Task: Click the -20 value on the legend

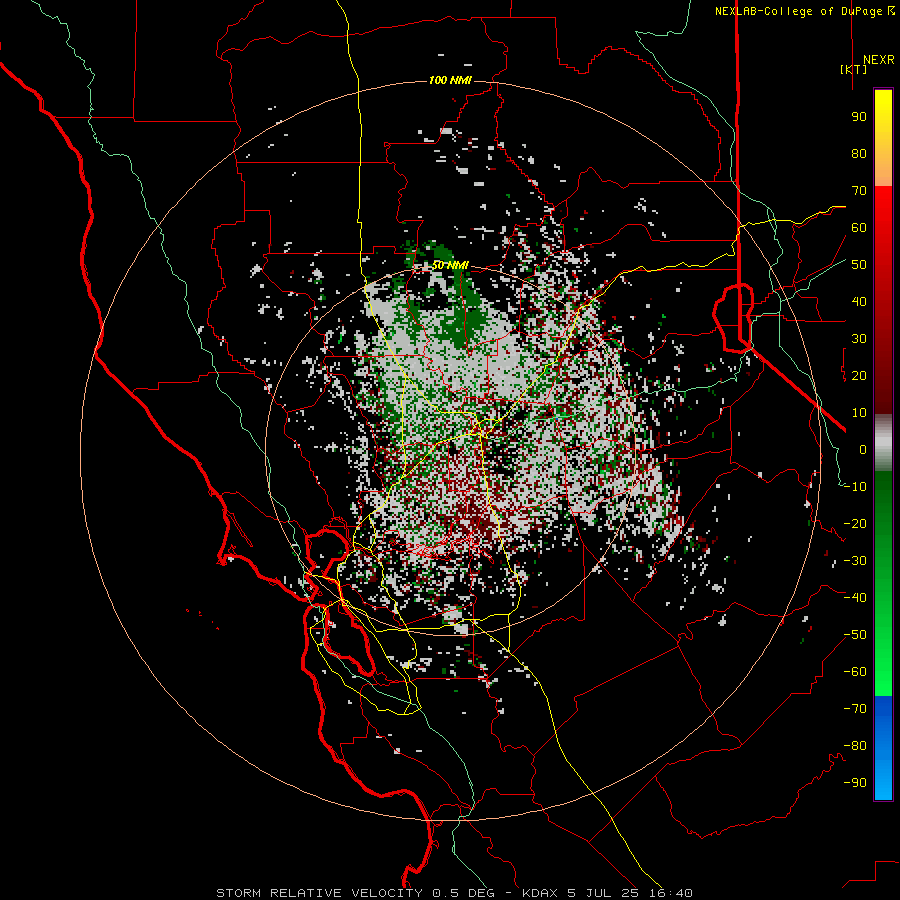Action: (x=855, y=523)
